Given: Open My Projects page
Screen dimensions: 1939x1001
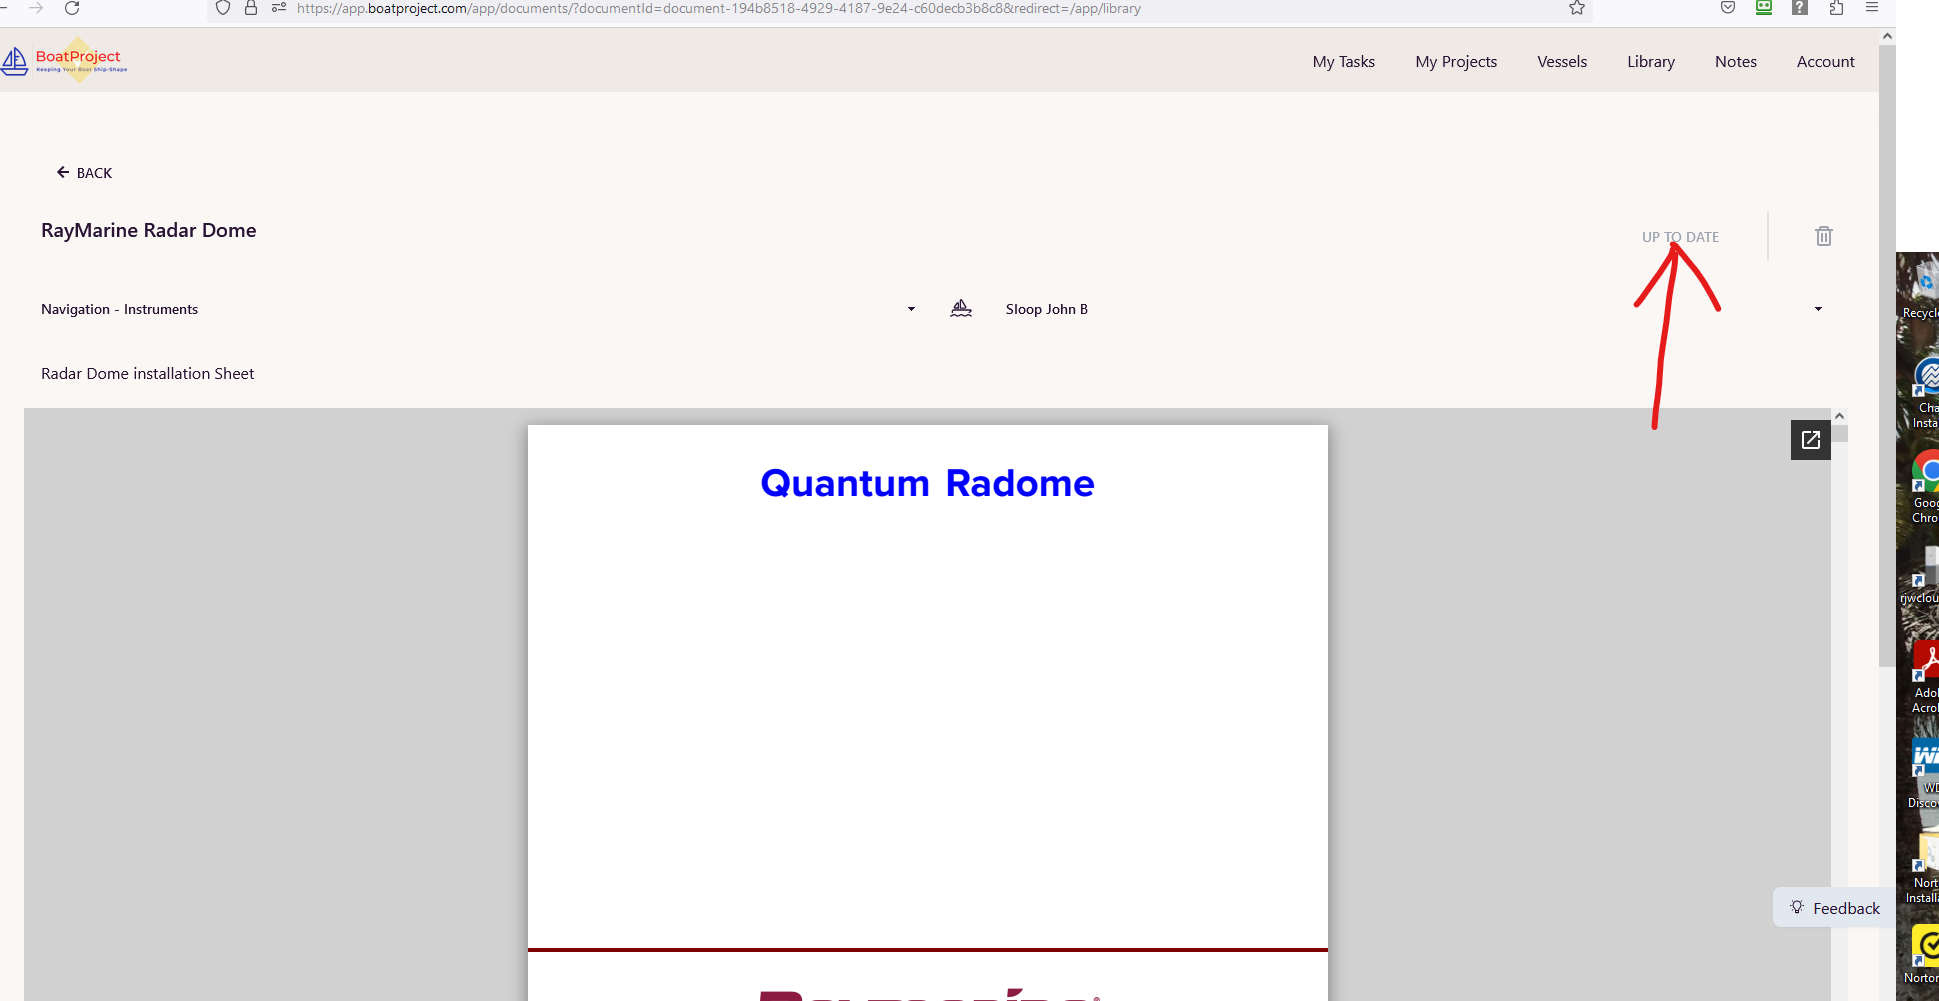Looking at the screenshot, I should point(1455,61).
